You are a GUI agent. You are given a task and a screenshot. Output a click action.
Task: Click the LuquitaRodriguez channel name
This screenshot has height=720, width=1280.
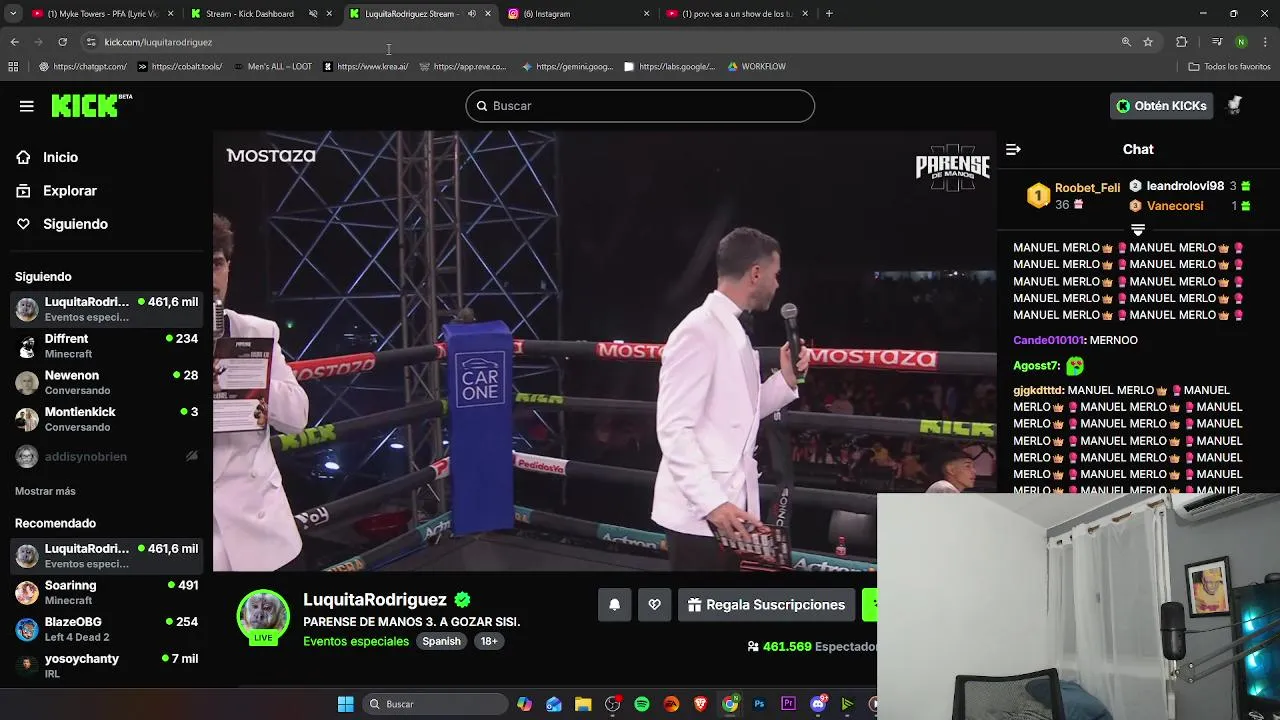click(375, 600)
